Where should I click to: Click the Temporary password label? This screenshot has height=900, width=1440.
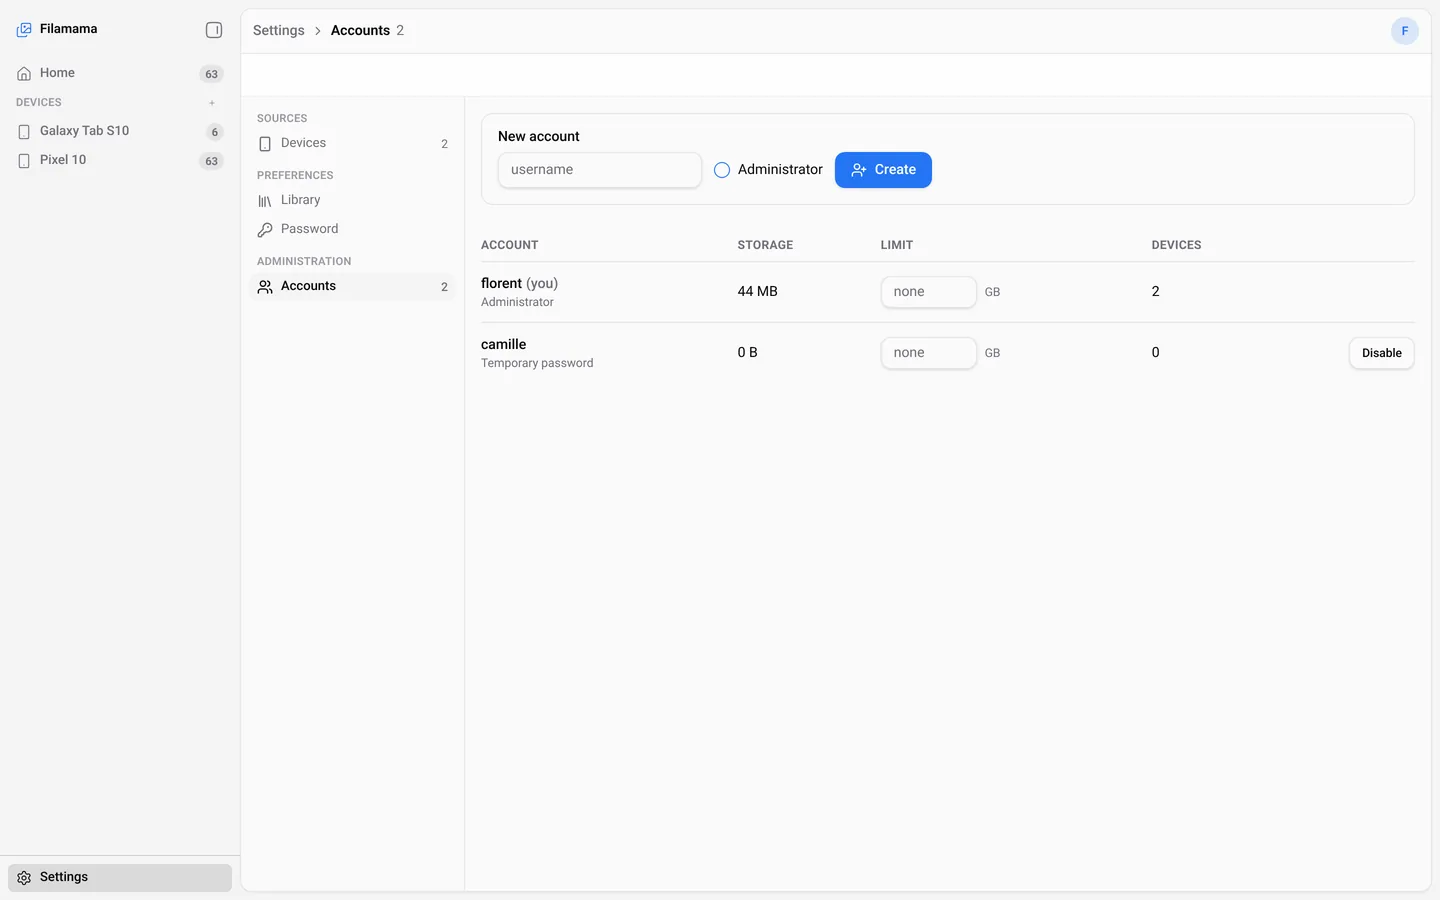(537, 363)
